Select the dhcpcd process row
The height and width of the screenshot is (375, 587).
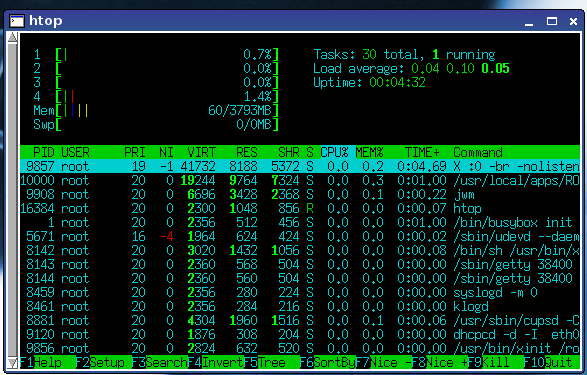[x=300, y=334]
